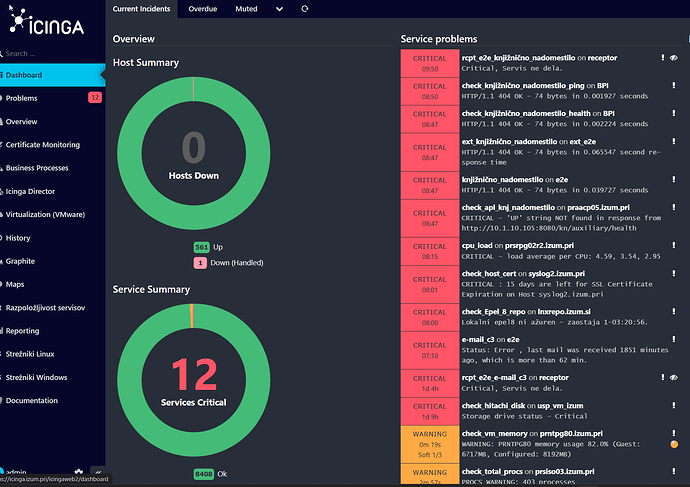Click the pink Down (Handled) hosts badge

click(x=200, y=262)
